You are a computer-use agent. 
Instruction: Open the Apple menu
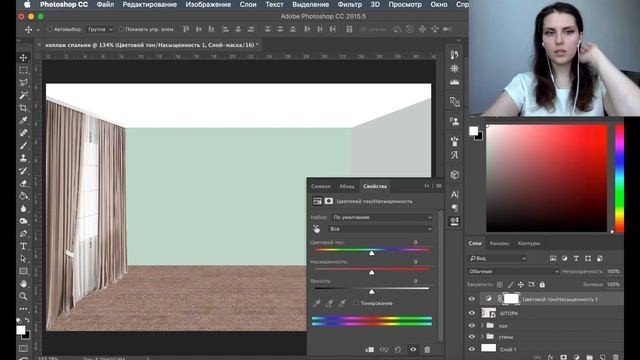[x=27, y=4]
